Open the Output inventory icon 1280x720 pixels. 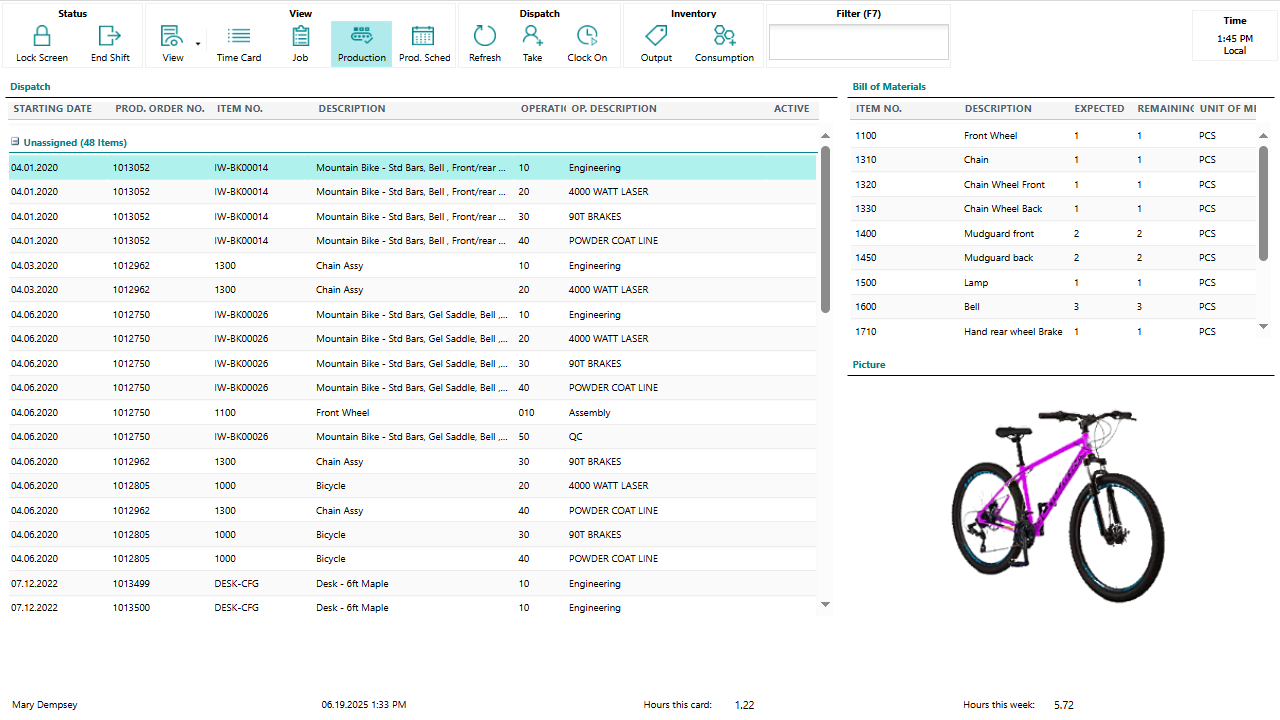click(656, 37)
